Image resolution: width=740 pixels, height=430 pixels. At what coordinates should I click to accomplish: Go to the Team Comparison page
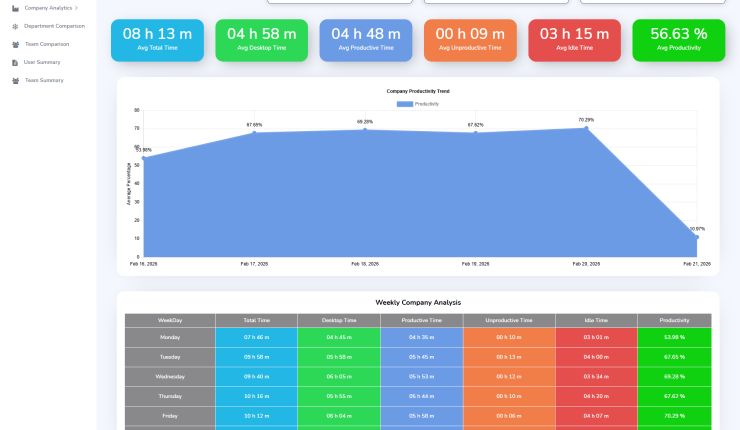(47, 44)
